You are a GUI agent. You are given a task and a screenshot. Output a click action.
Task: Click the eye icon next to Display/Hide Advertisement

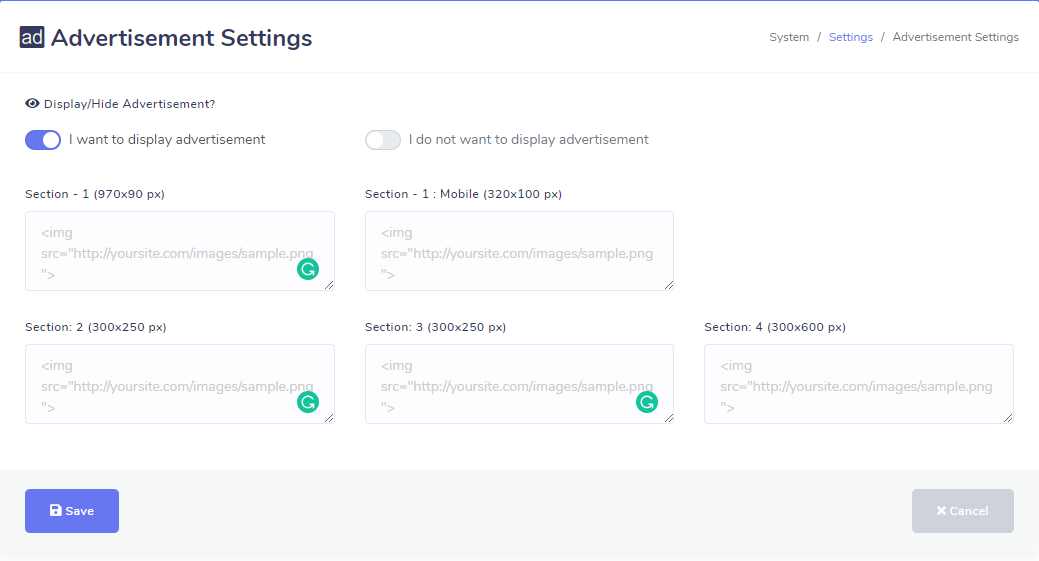[32, 103]
